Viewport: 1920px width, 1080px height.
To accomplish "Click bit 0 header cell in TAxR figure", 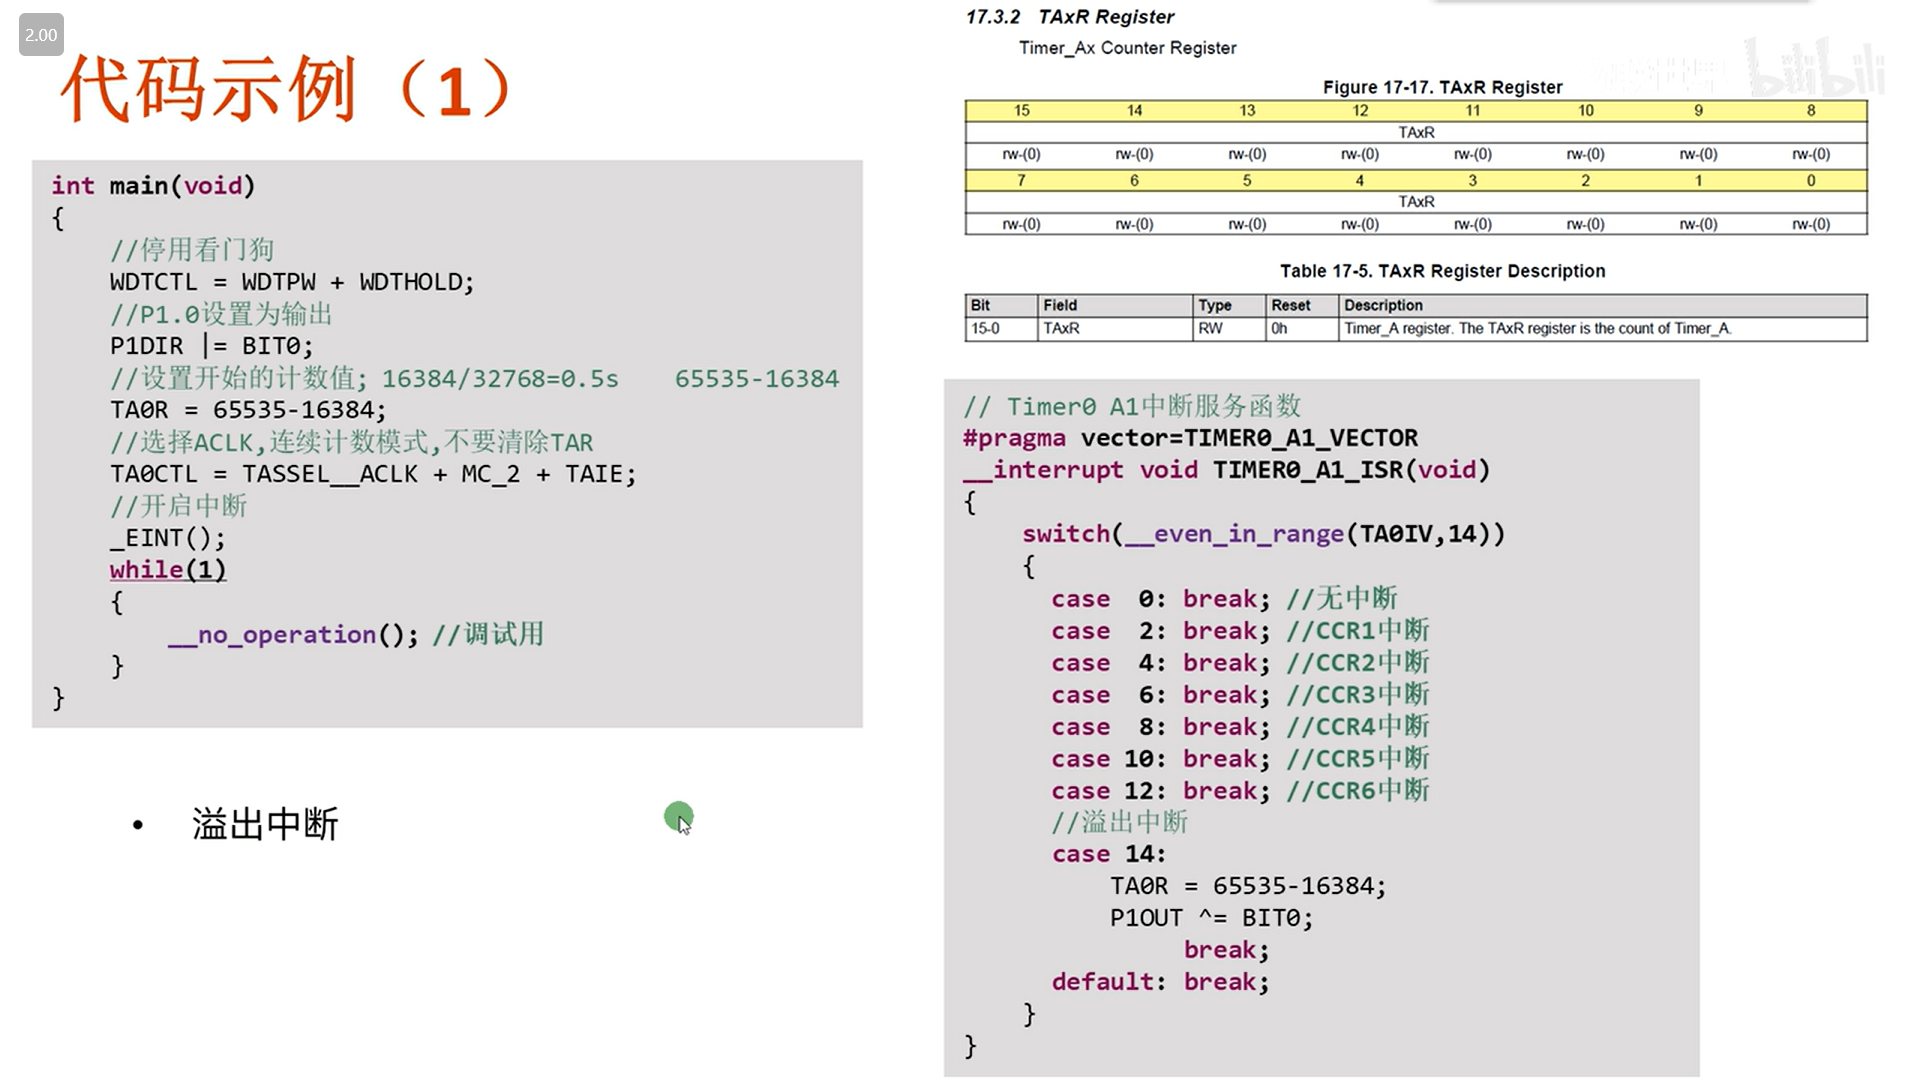I will coord(1810,180).
